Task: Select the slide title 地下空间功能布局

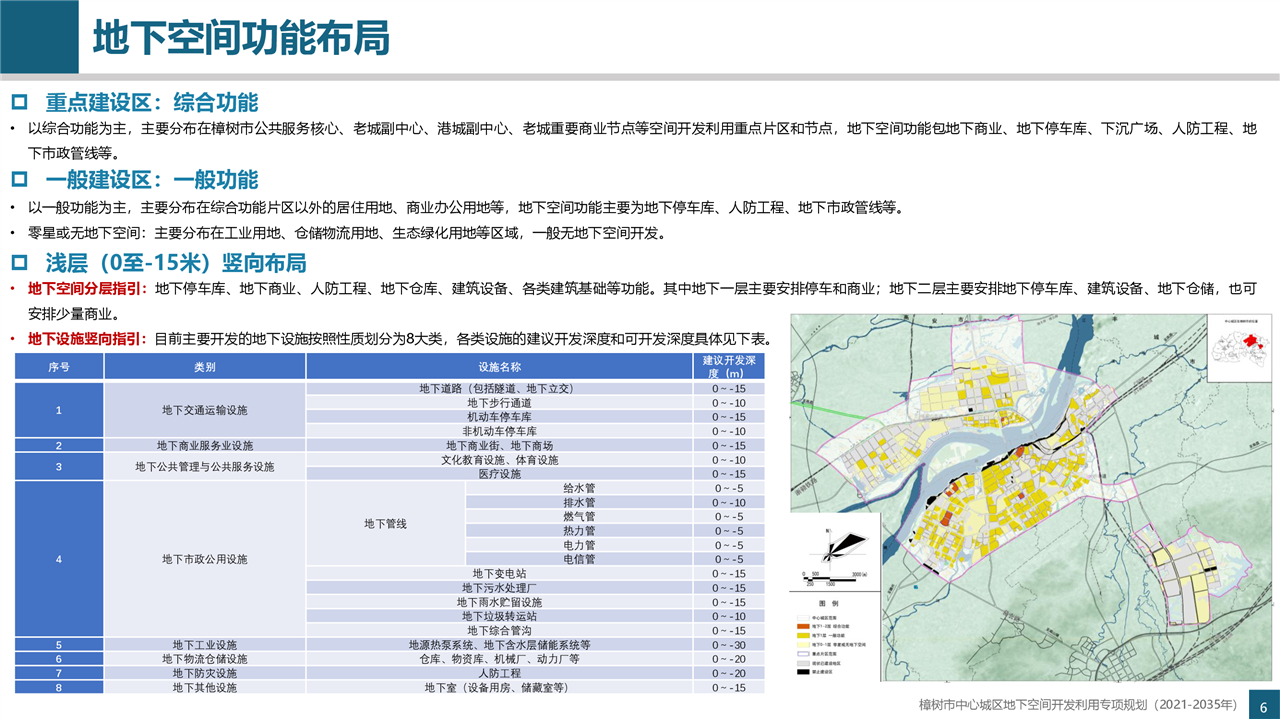Action: tap(240, 38)
